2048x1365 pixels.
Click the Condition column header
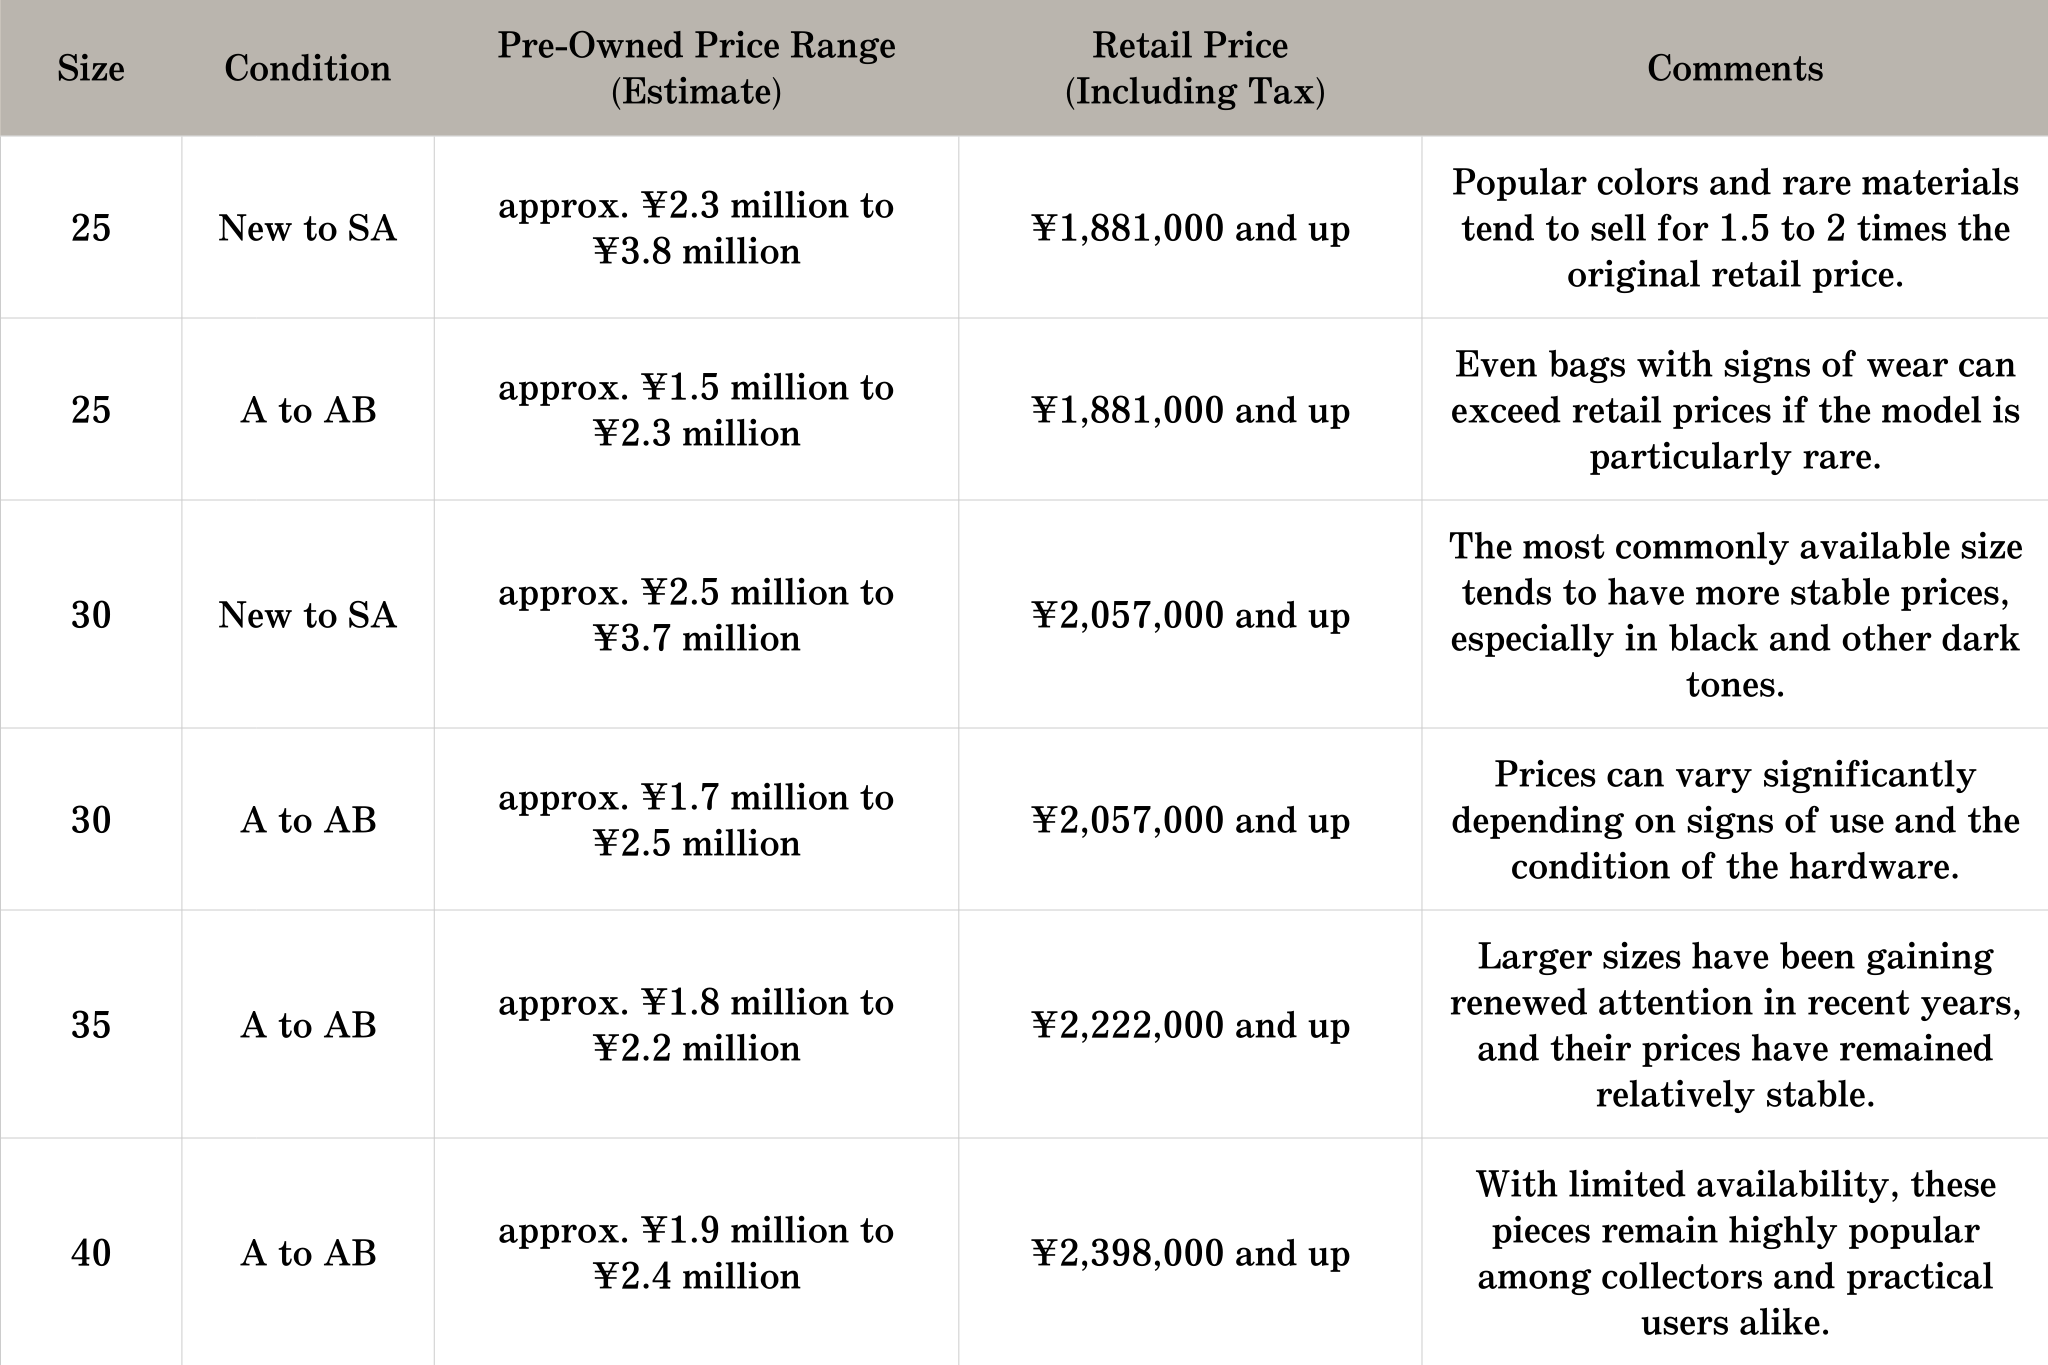click(307, 68)
